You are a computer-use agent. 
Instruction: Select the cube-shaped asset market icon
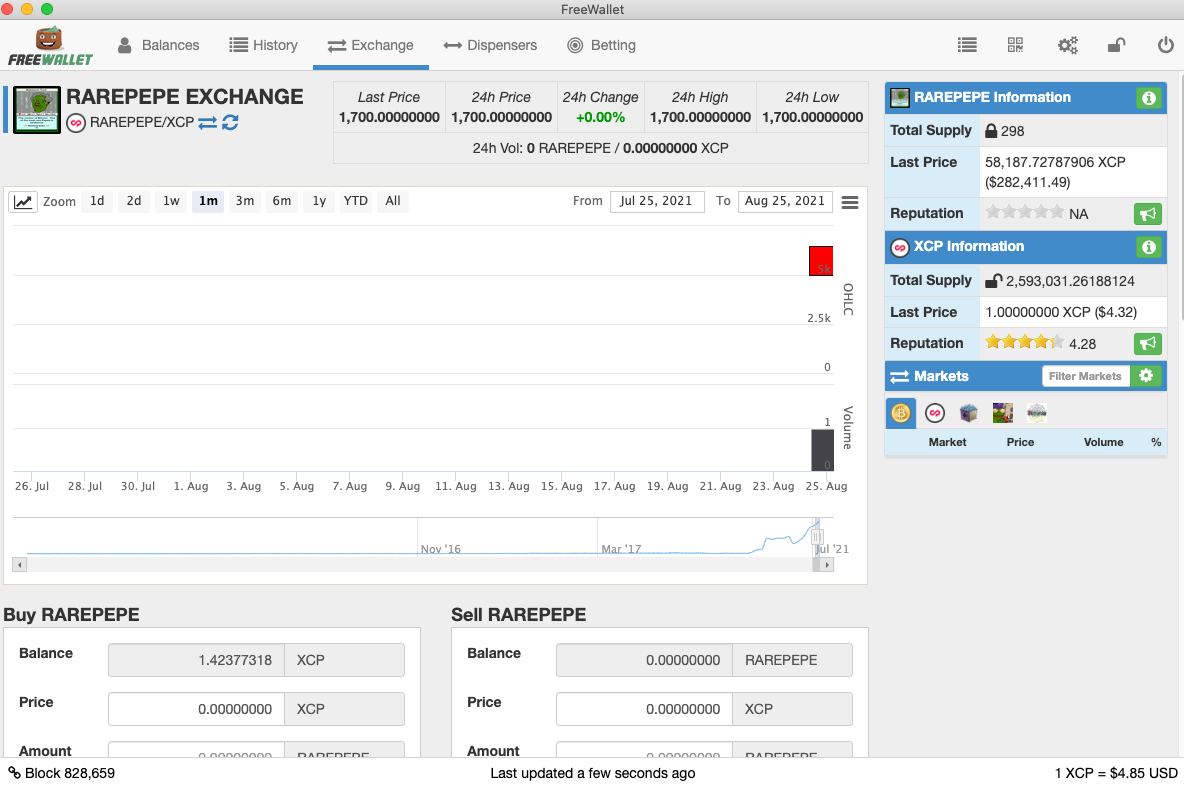tap(969, 413)
